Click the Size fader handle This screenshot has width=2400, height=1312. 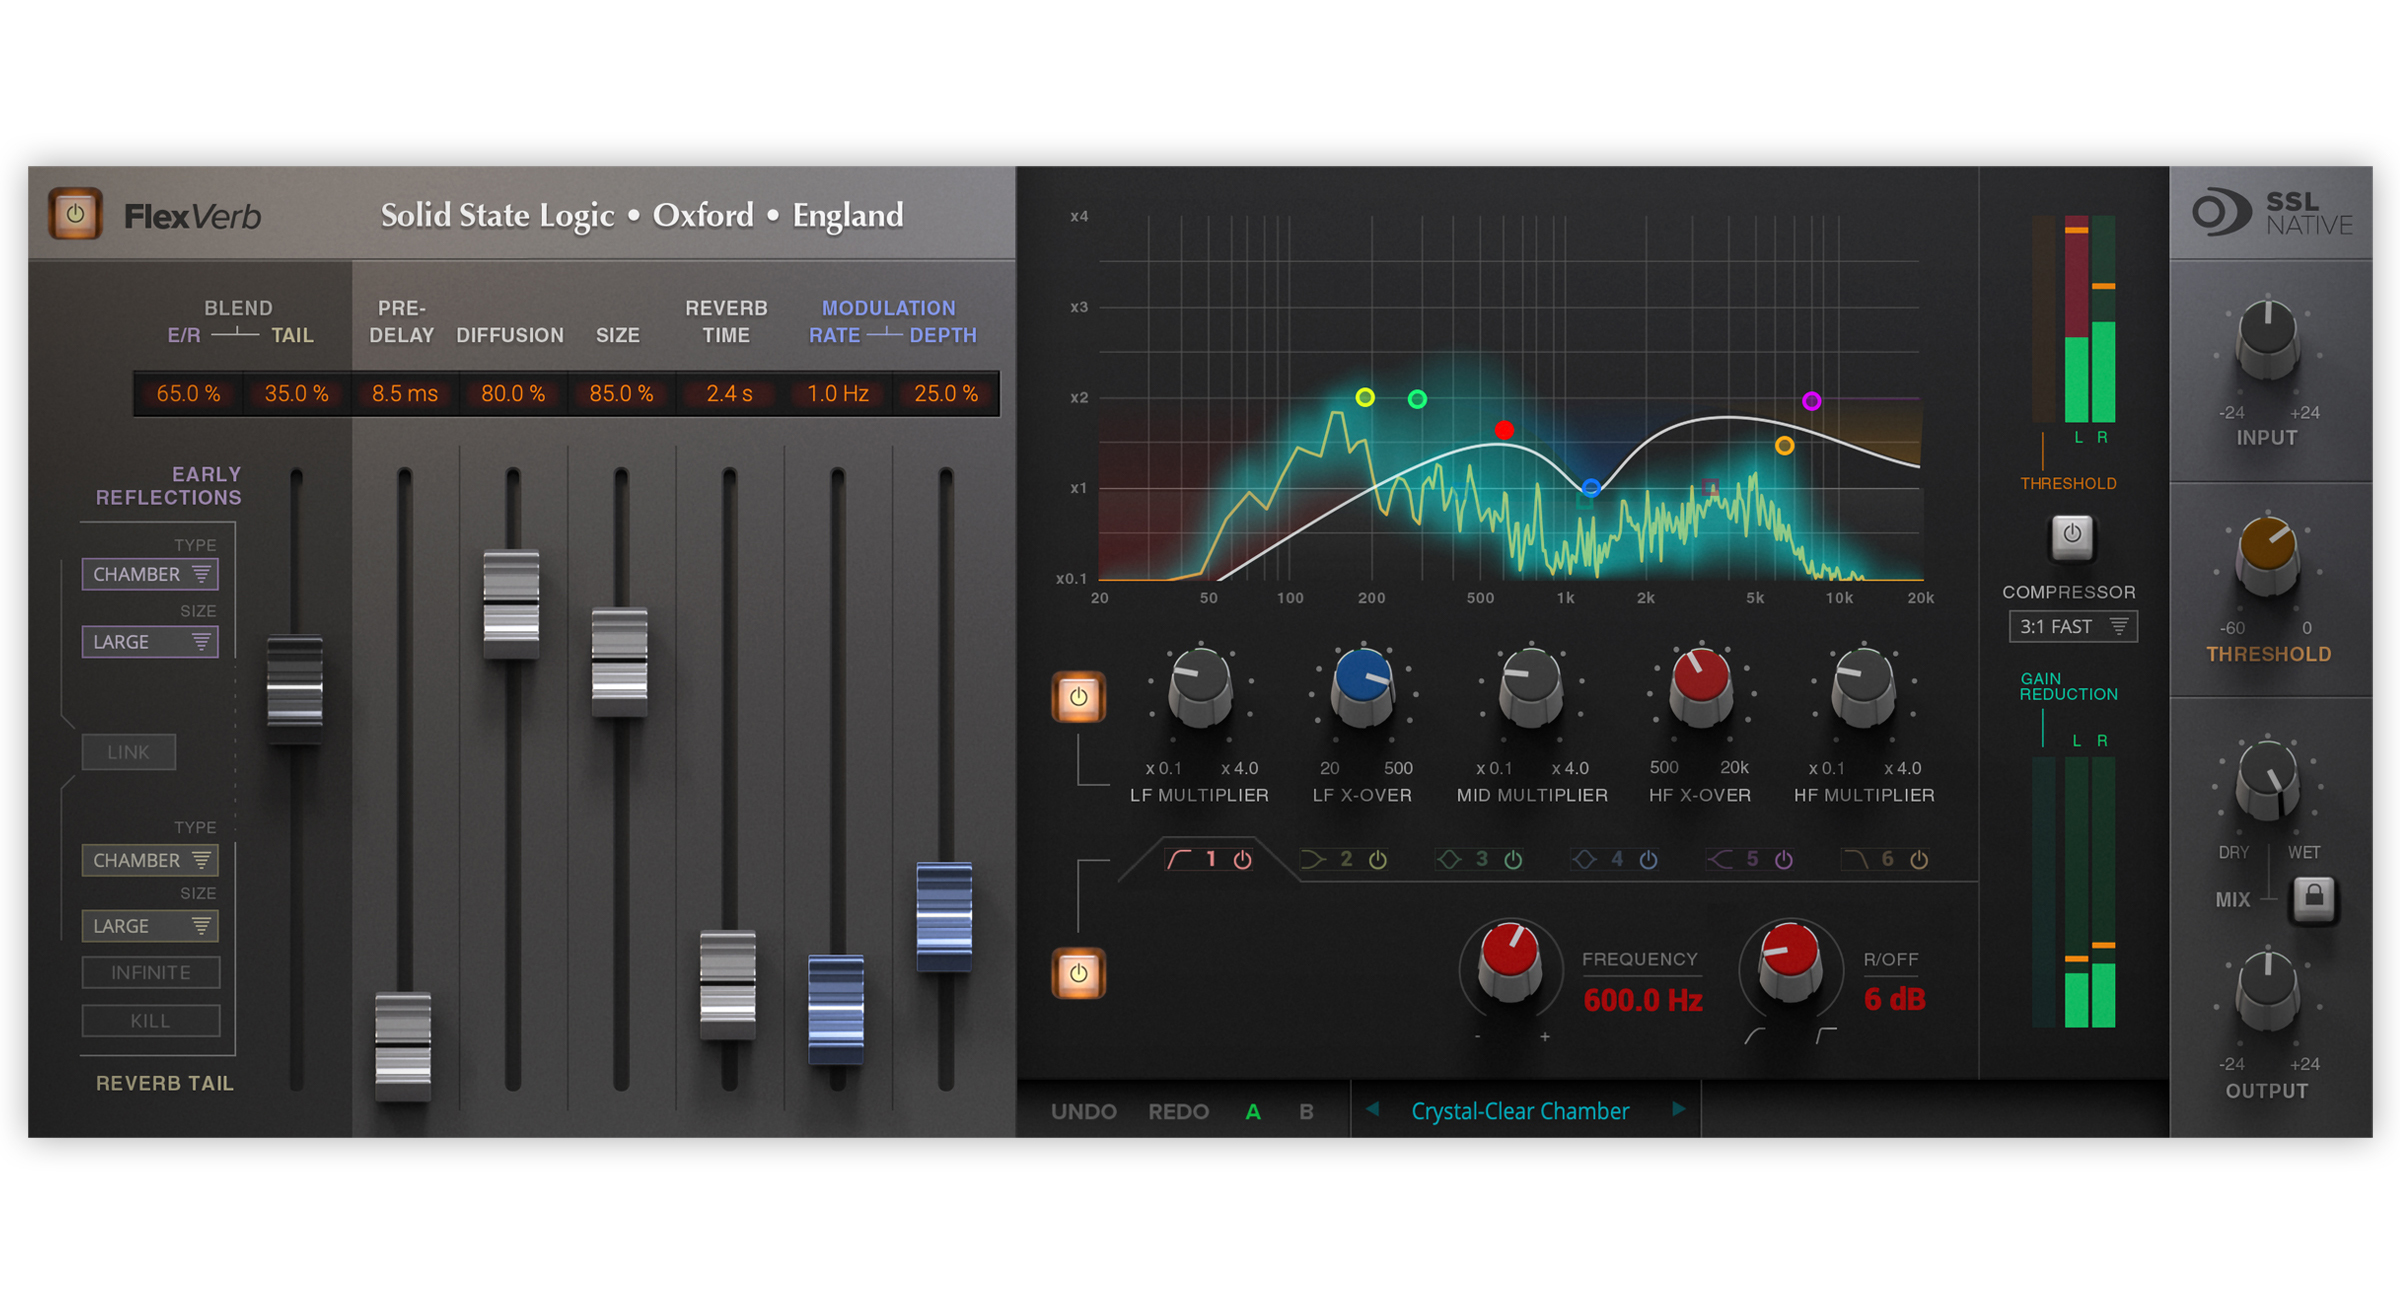(619, 661)
